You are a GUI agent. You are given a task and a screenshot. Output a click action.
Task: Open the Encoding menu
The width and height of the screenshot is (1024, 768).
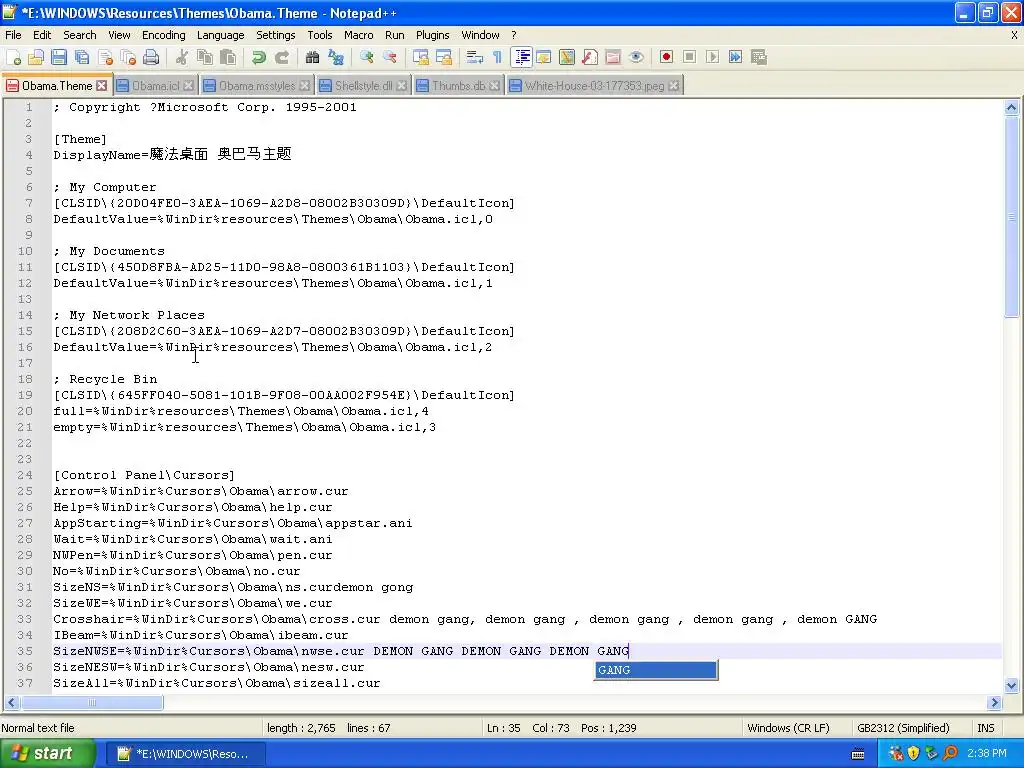click(164, 35)
